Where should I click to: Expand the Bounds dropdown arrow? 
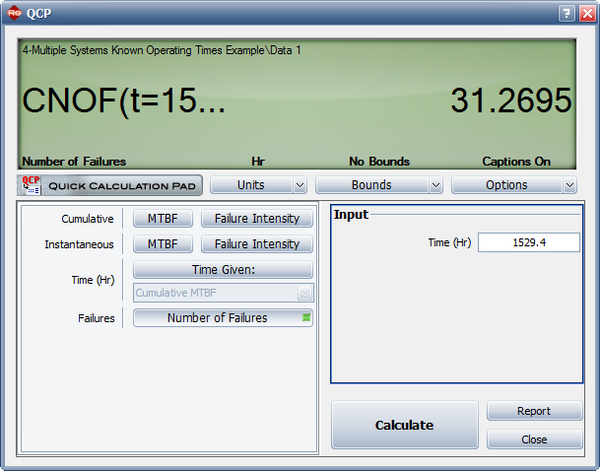point(435,185)
